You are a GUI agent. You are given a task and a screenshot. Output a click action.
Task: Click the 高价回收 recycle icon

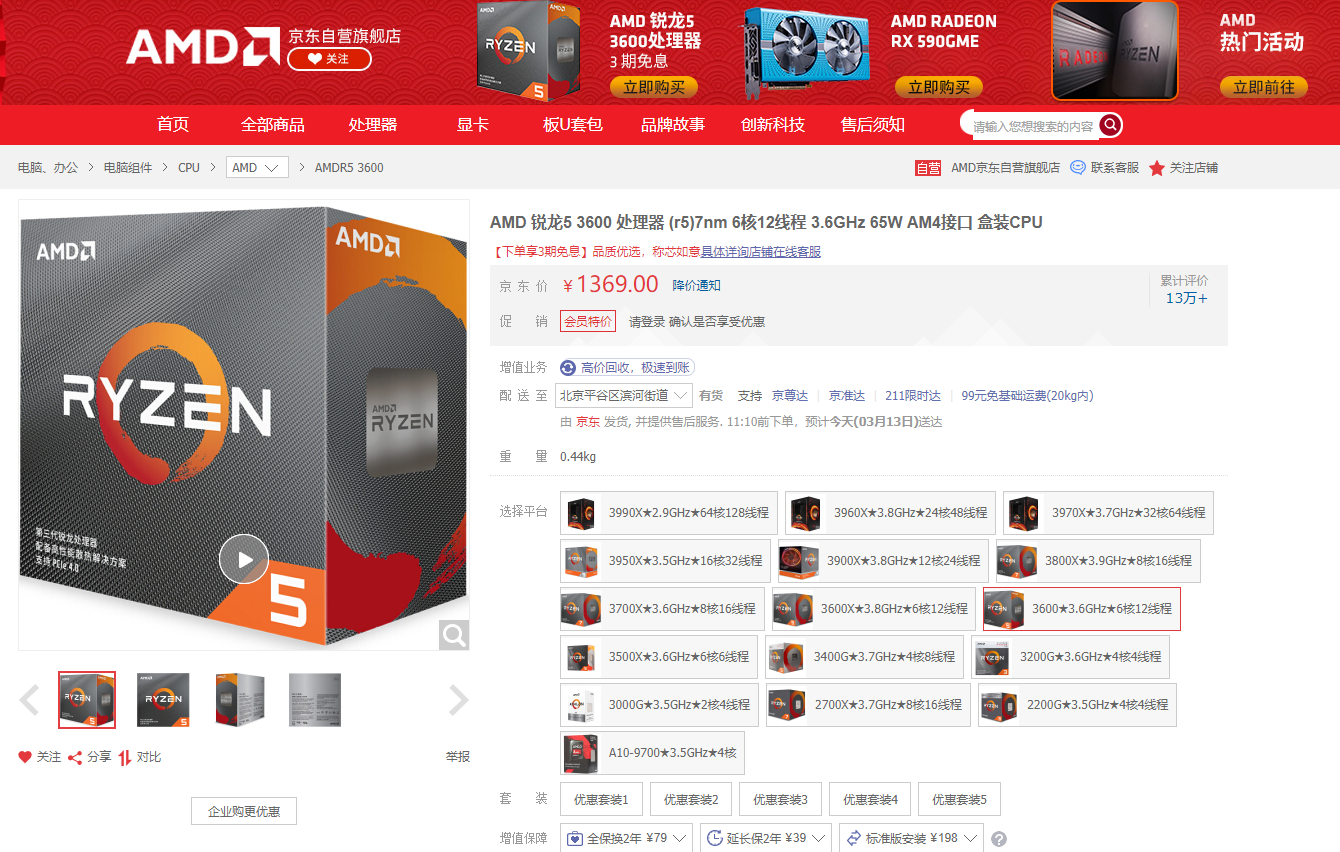568,368
